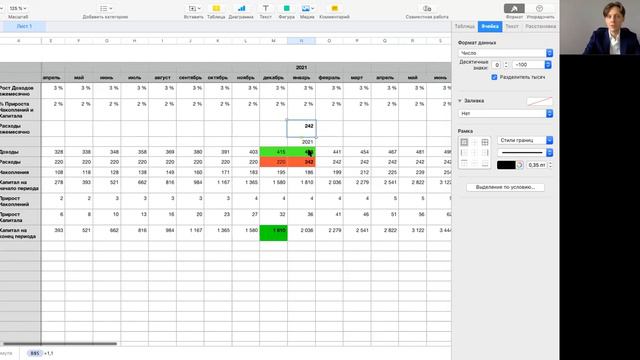
Task: Select the horizontal scrollbar at the bottom
Action: [x=60, y=344]
